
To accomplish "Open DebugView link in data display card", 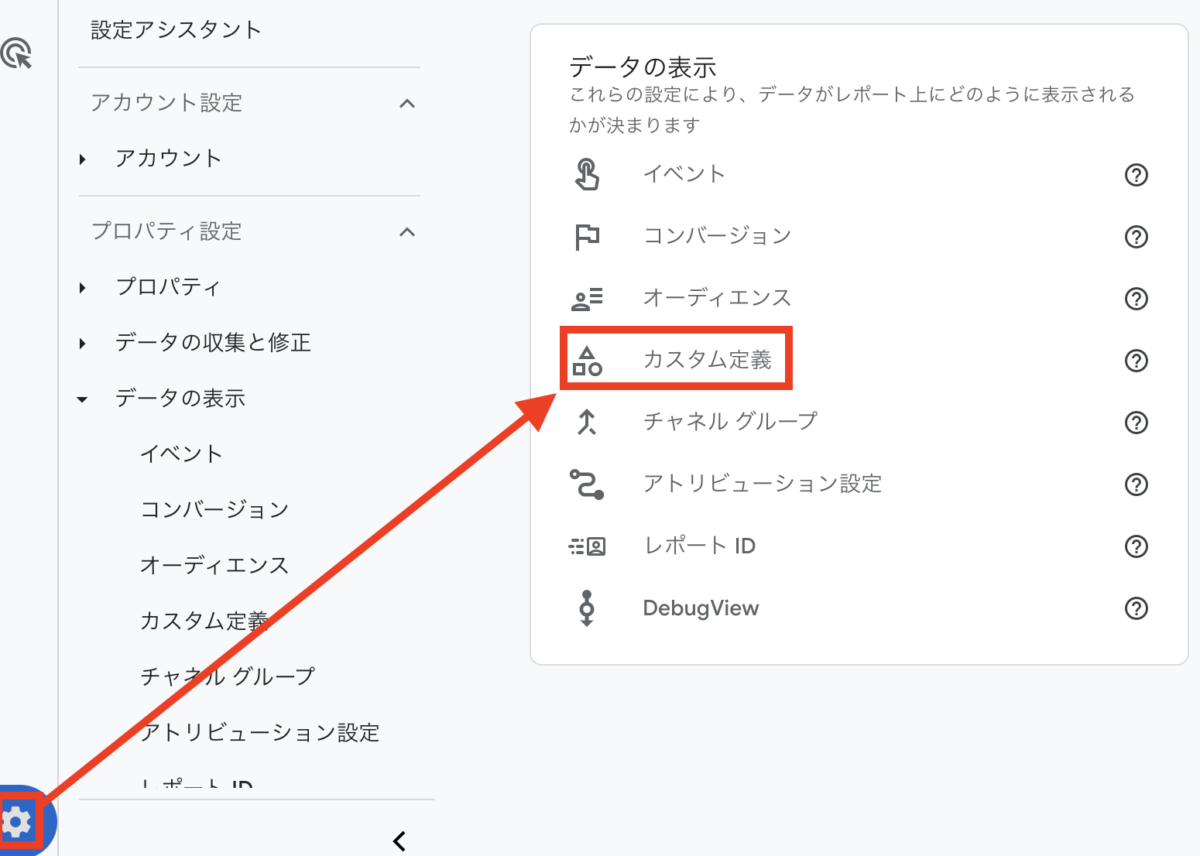I will click(700, 608).
